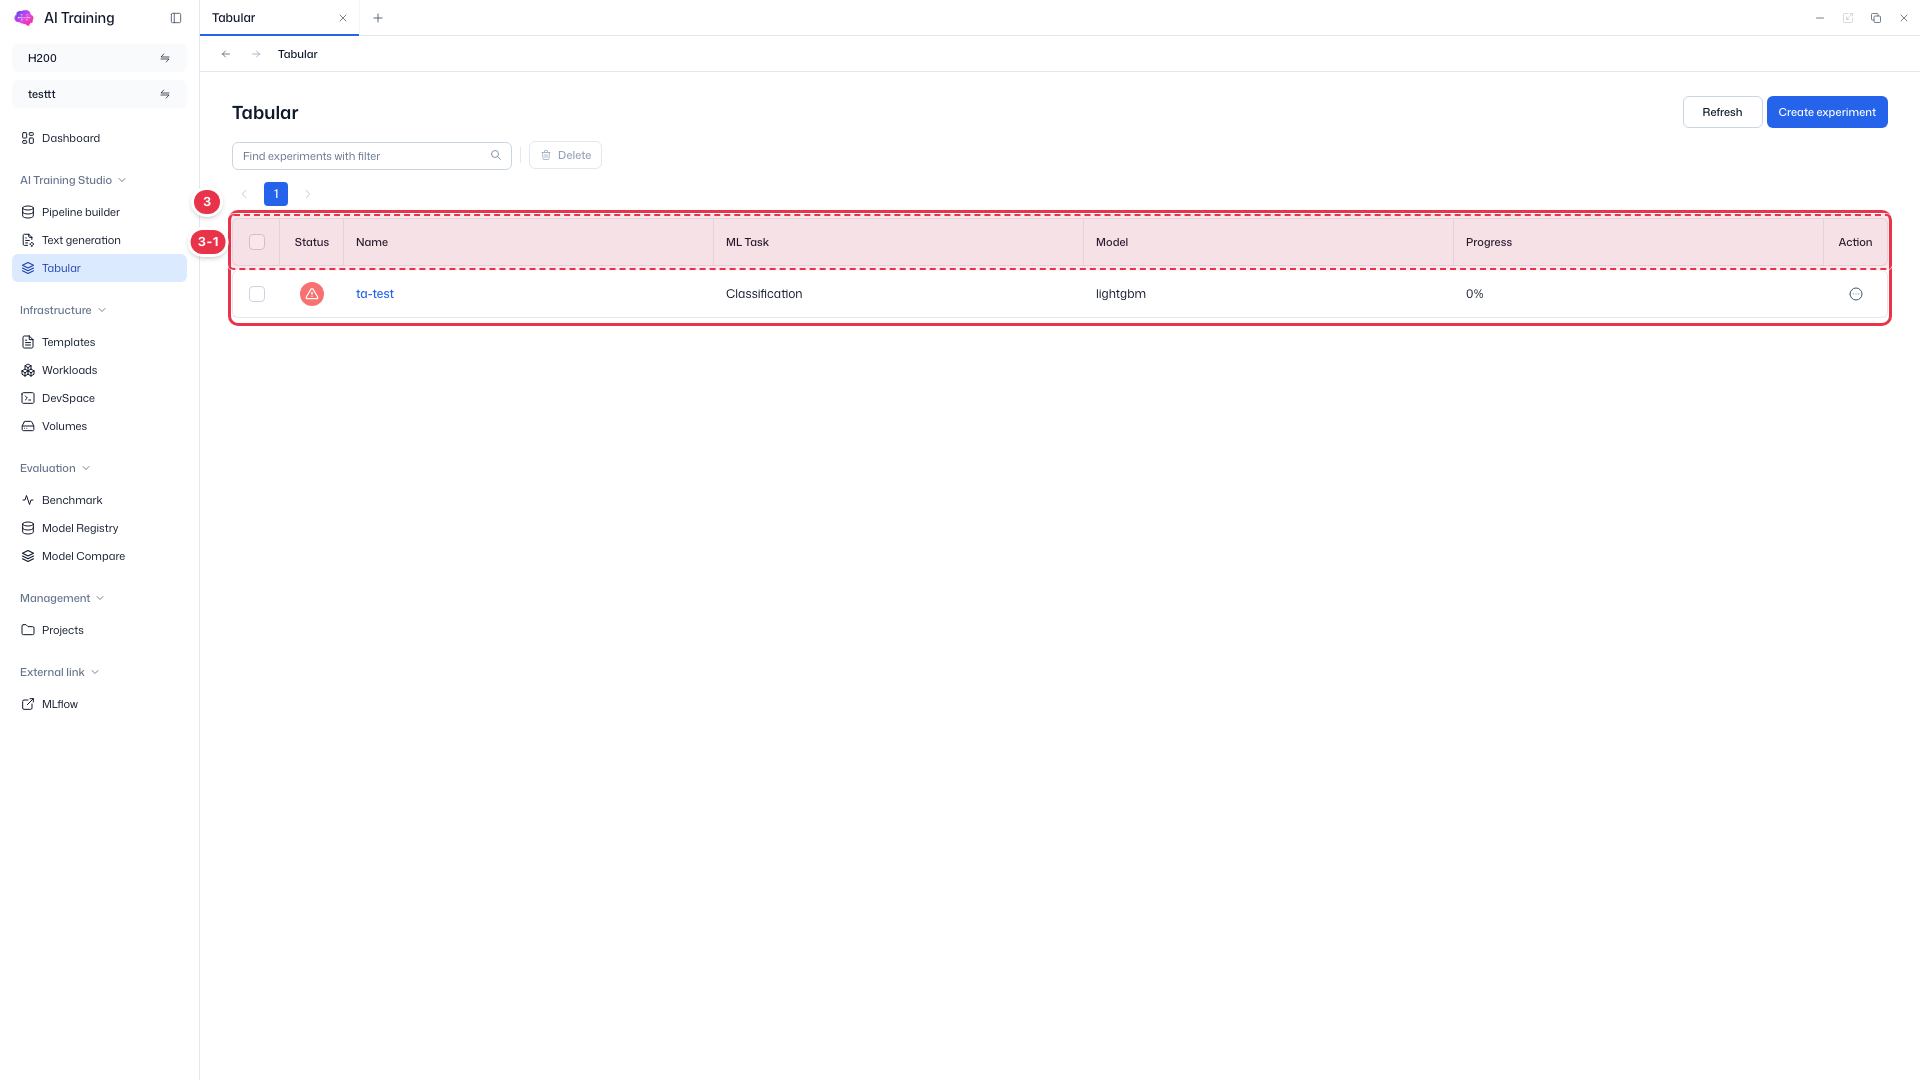Switch project using testtt swap icon
1920x1080 pixels.
tap(165, 94)
